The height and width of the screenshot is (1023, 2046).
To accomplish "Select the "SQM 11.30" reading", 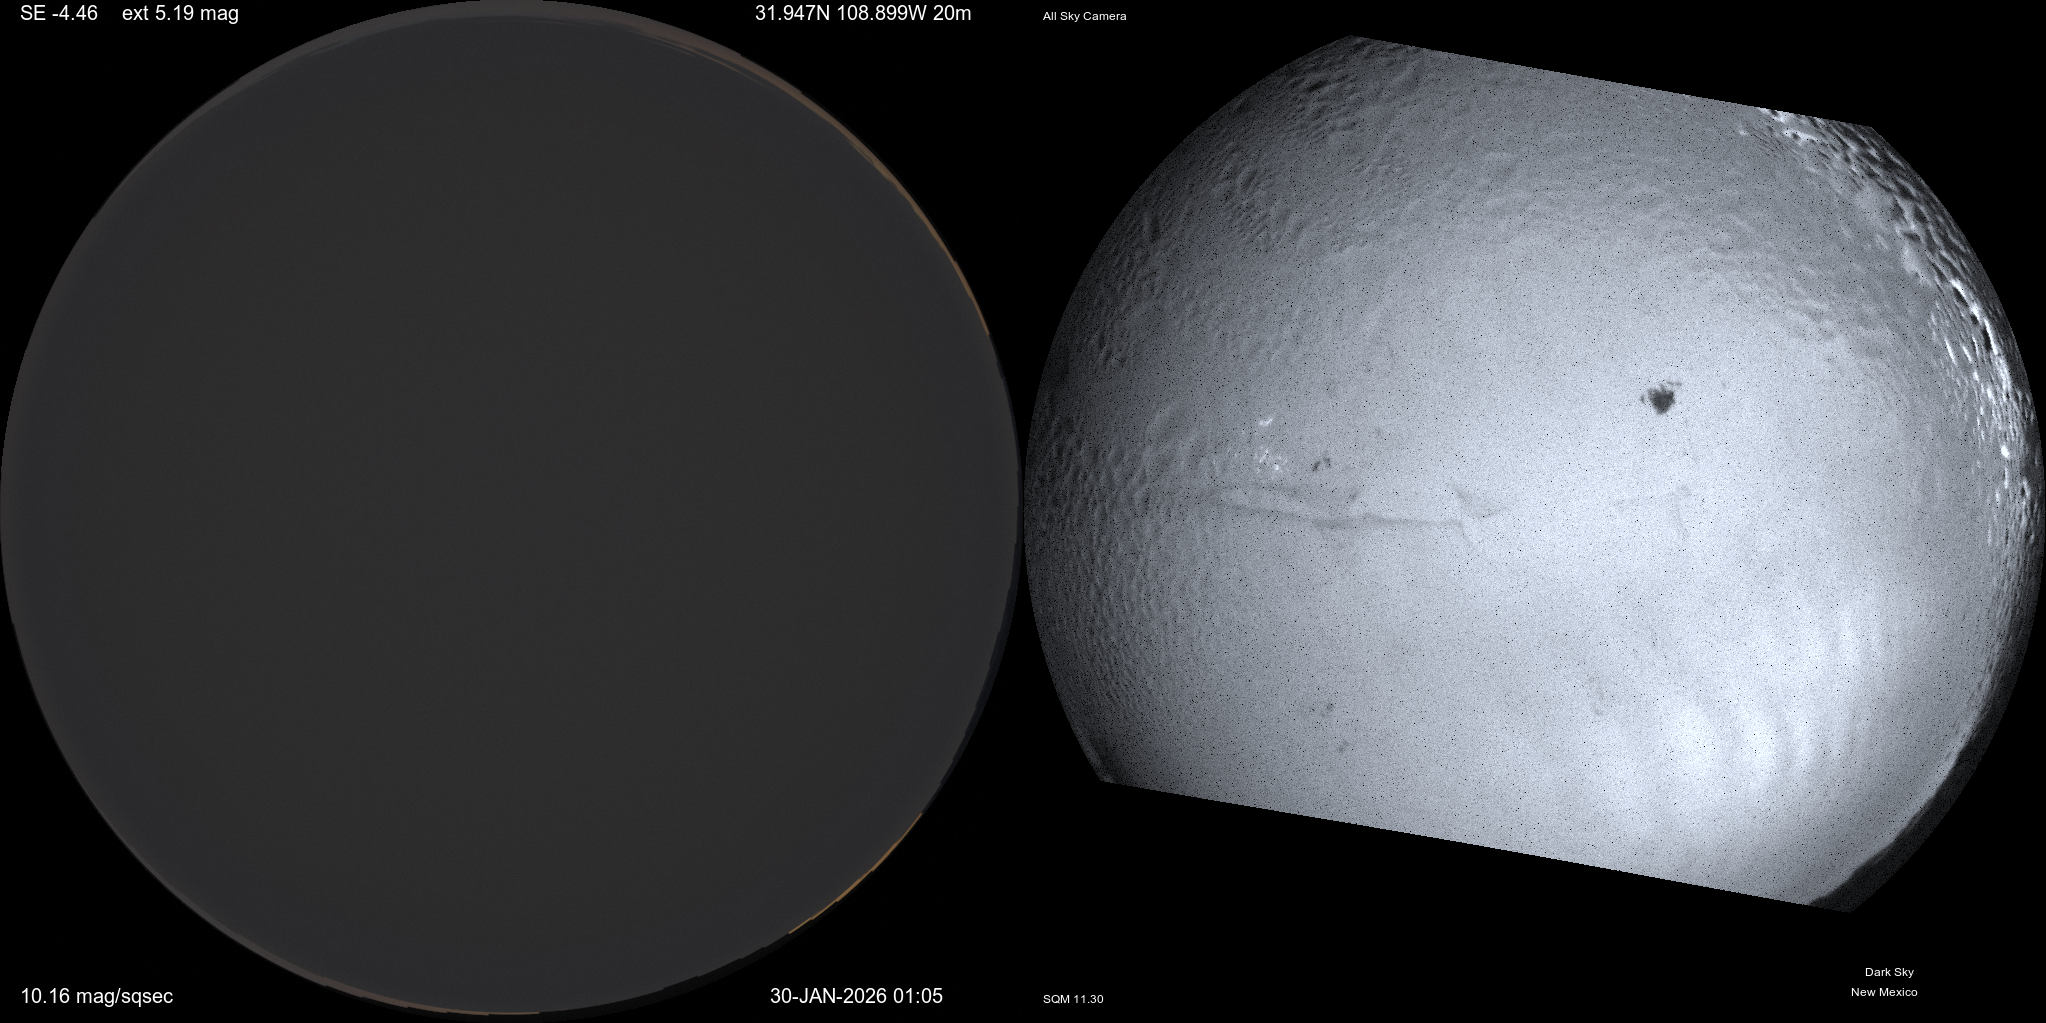I will pyautogui.click(x=1073, y=999).
